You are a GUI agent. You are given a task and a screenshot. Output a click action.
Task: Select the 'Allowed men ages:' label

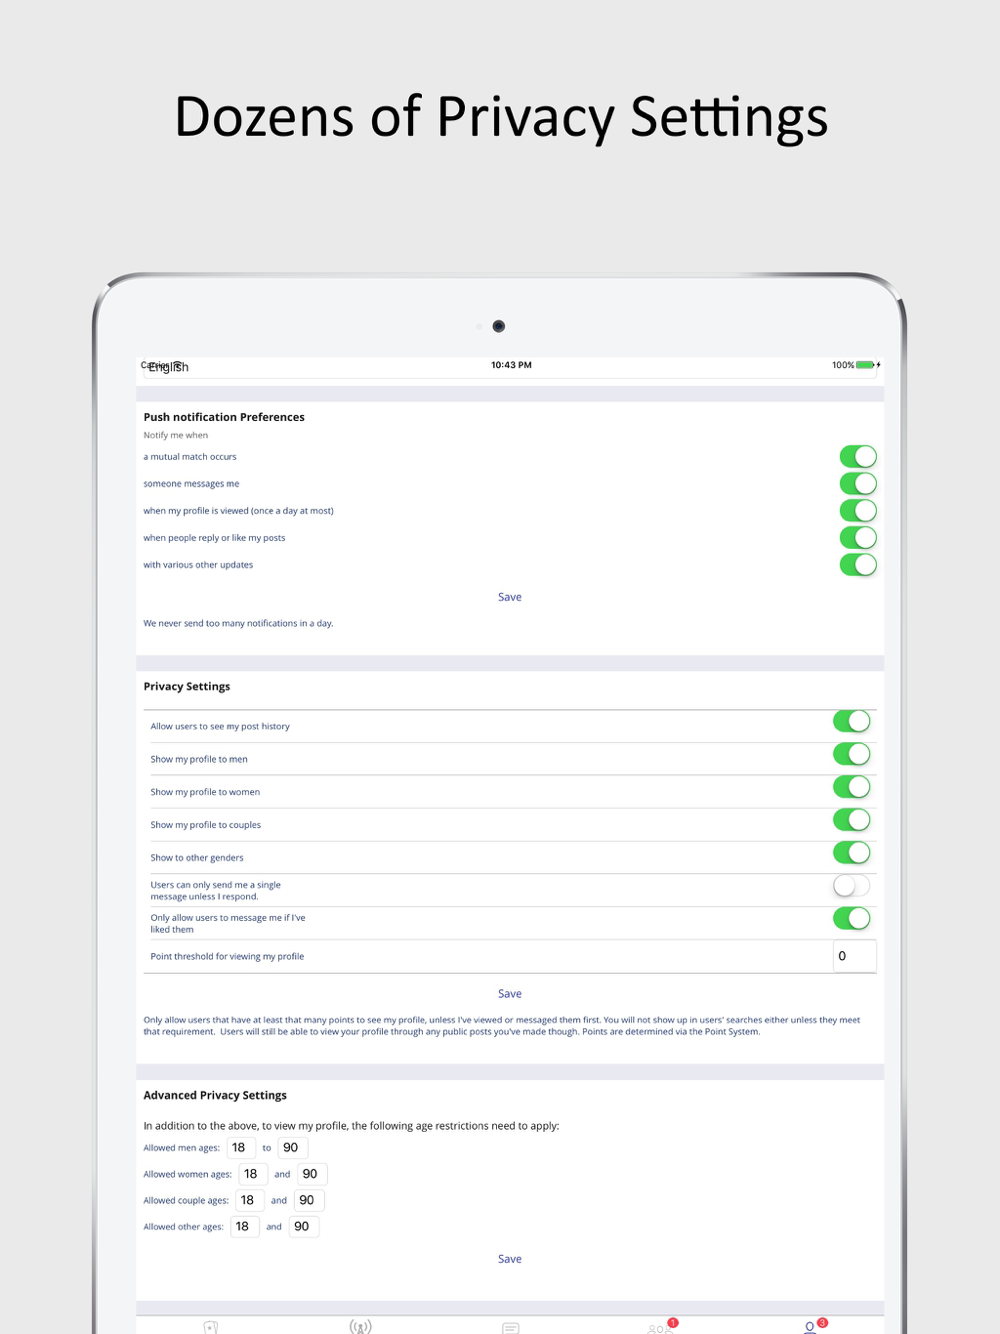[x=181, y=1148]
